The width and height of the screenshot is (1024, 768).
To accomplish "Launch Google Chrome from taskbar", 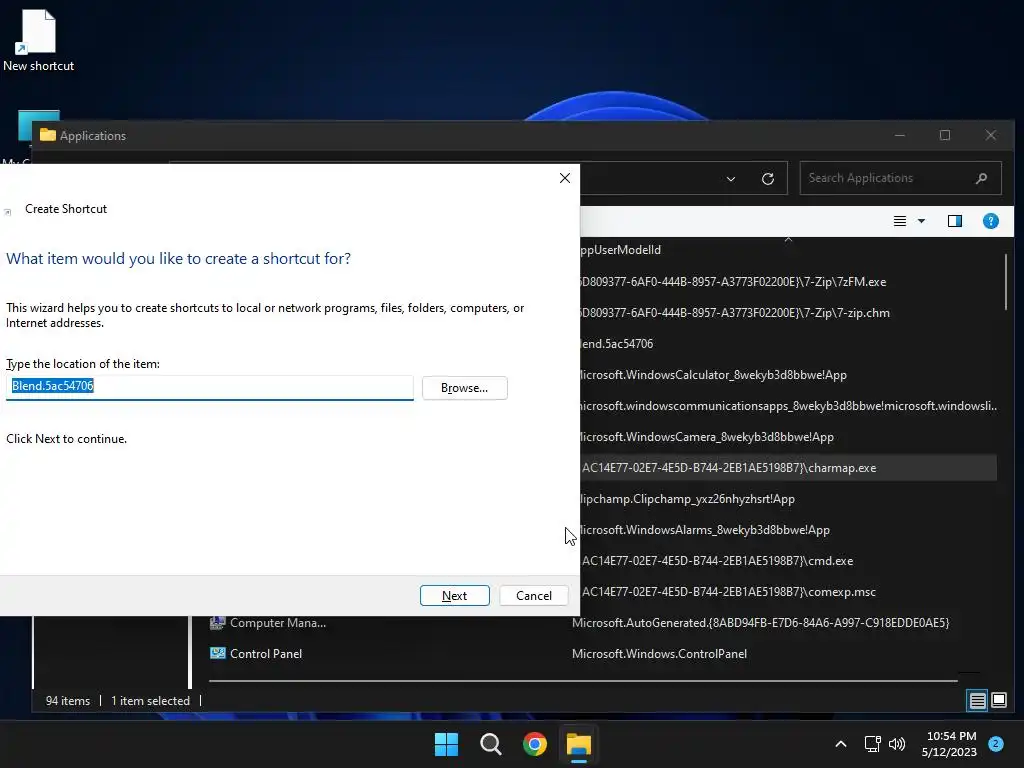I will point(534,744).
